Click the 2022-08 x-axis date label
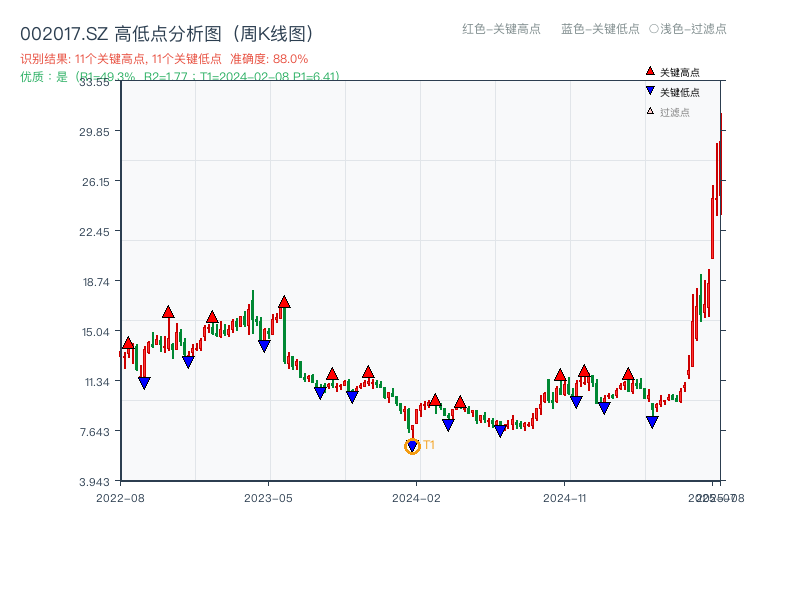Screen dimensions: 800x600 (x=120, y=498)
